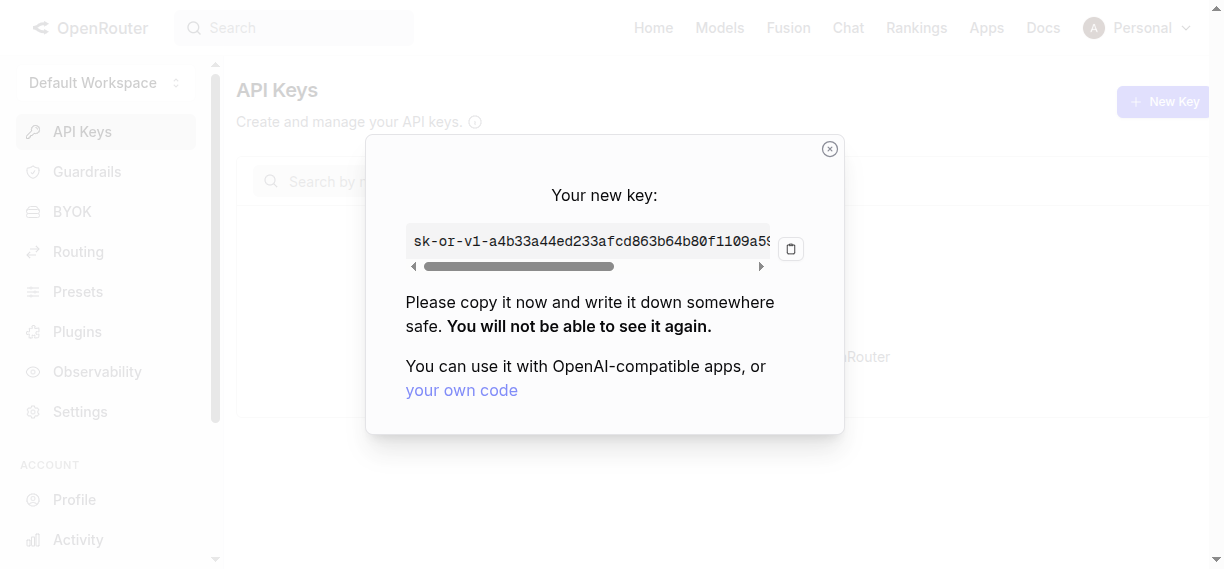Click the 'Your new key:' label
The width and height of the screenshot is (1224, 569).
pos(605,195)
